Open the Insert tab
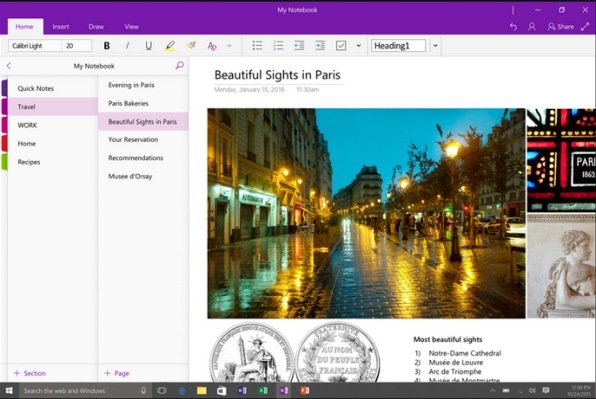The width and height of the screenshot is (596, 399). tap(61, 27)
